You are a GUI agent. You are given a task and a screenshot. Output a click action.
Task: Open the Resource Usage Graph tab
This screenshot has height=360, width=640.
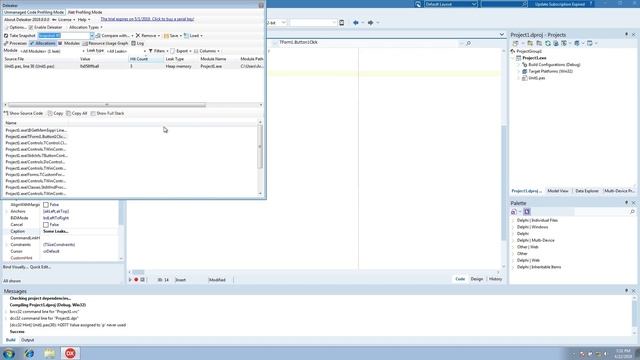(x=105, y=43)
